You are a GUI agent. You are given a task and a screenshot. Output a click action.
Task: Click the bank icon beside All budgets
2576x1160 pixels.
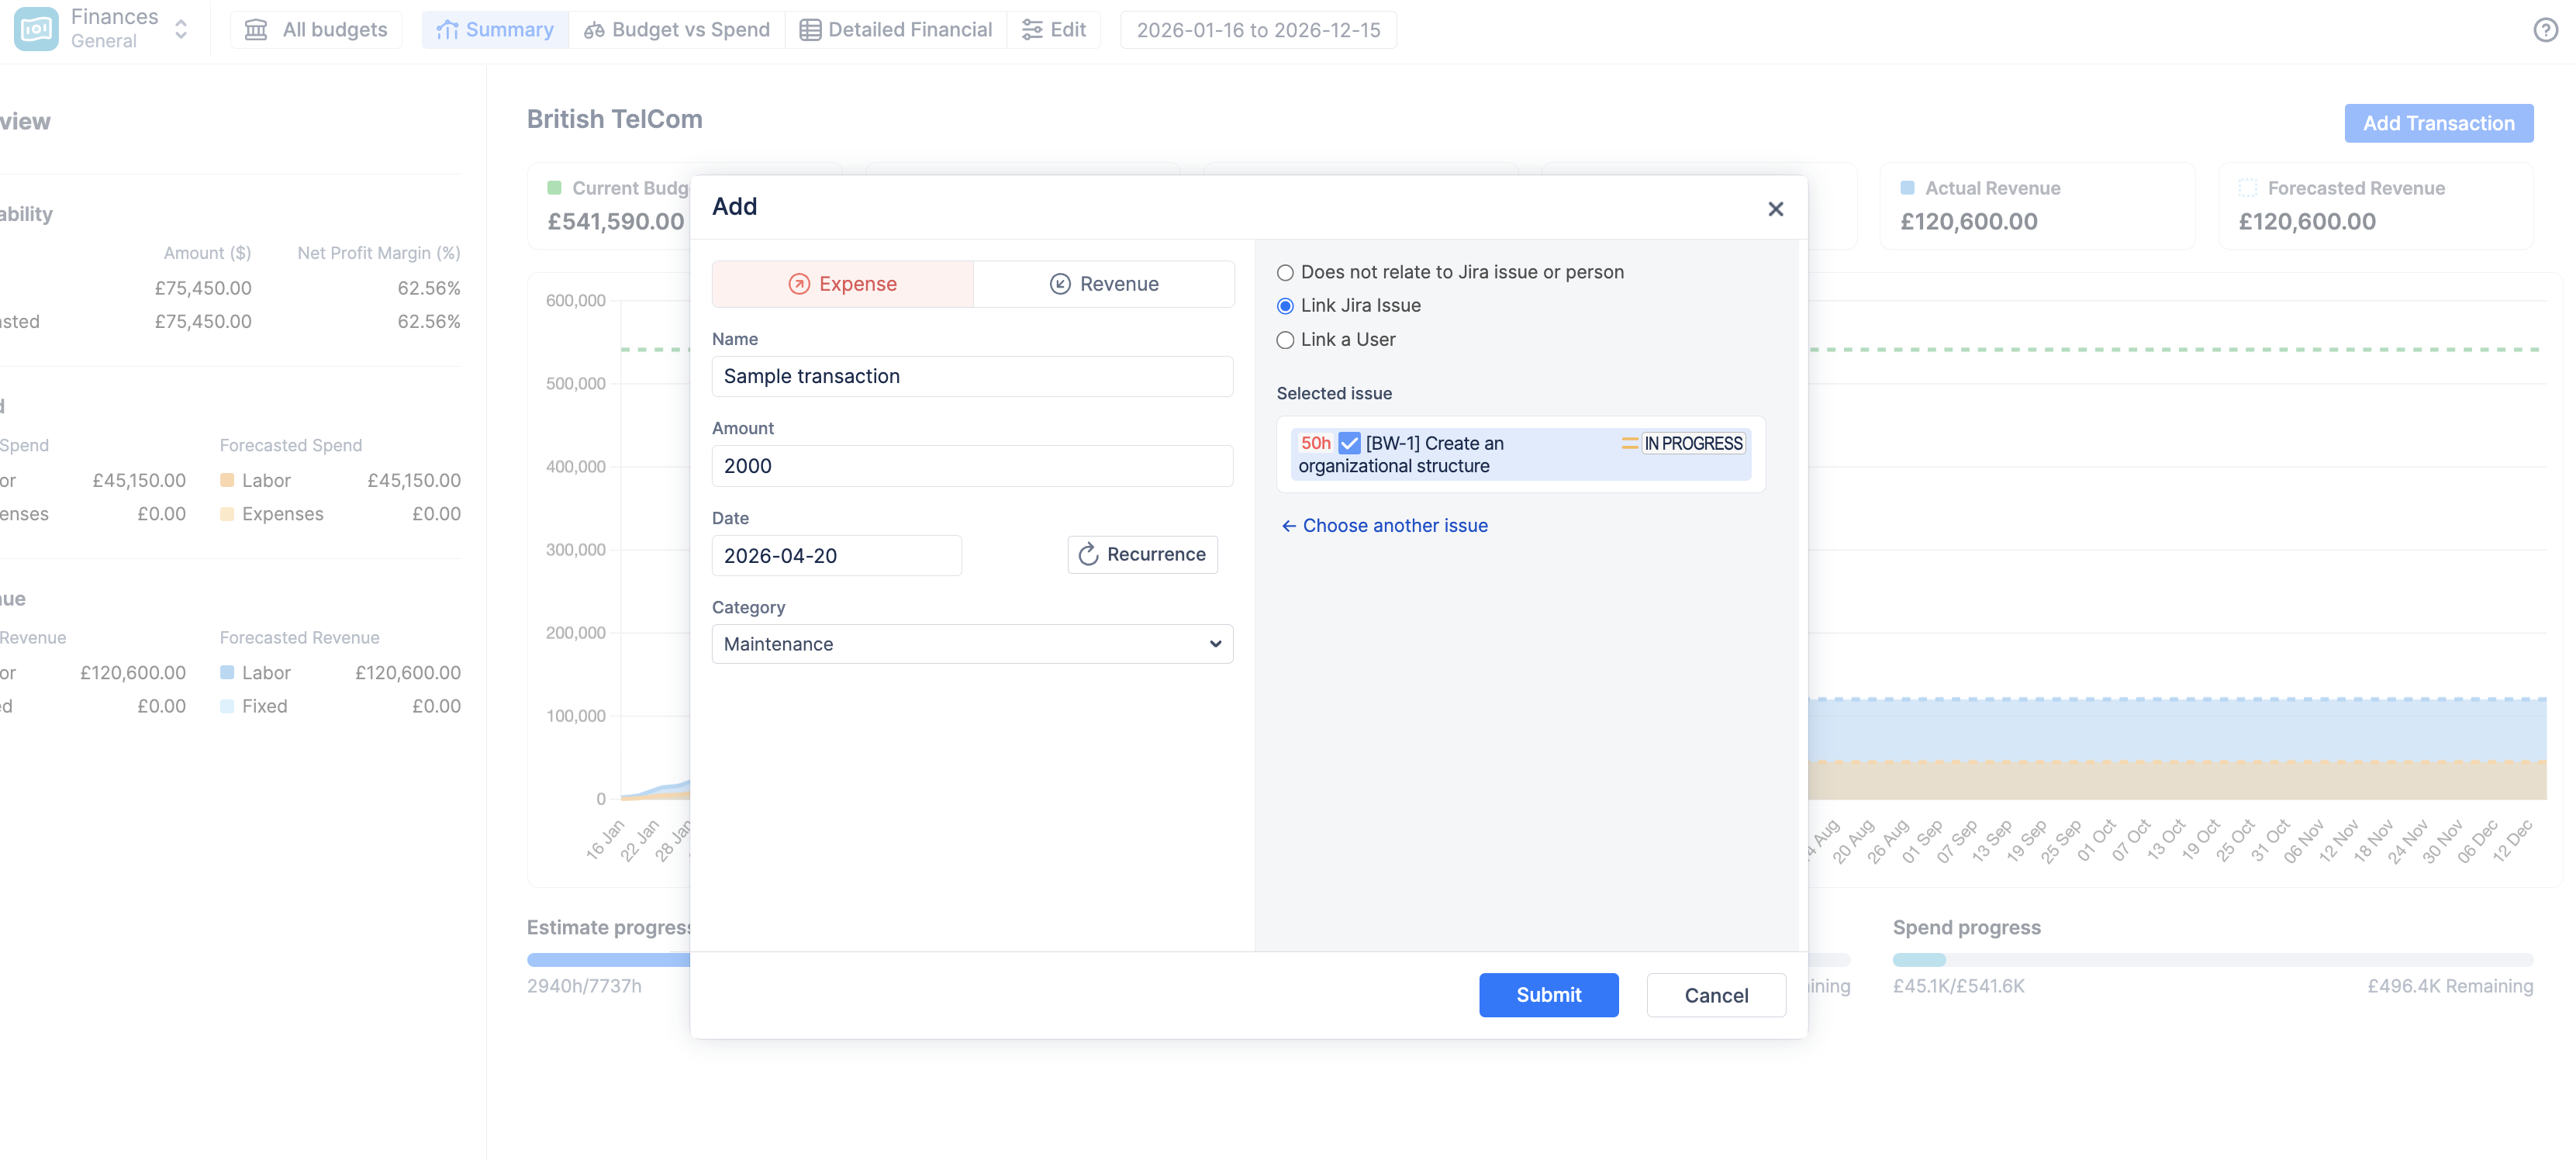(x=256, y=30)
